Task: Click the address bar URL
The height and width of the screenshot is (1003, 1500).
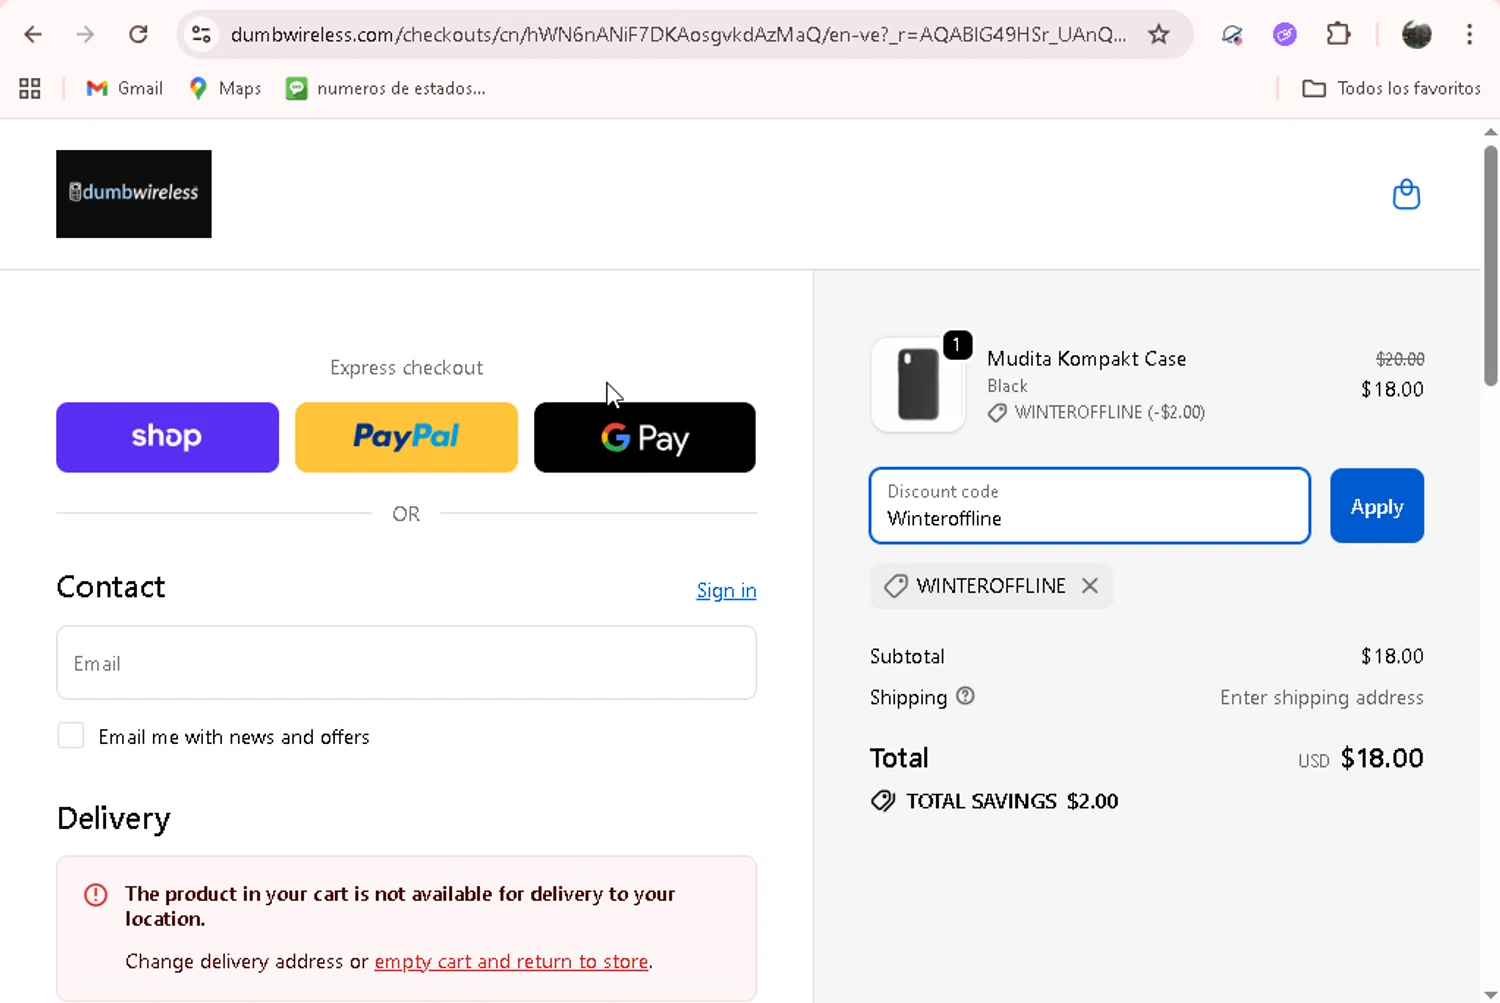Action: tap(678, 34)
